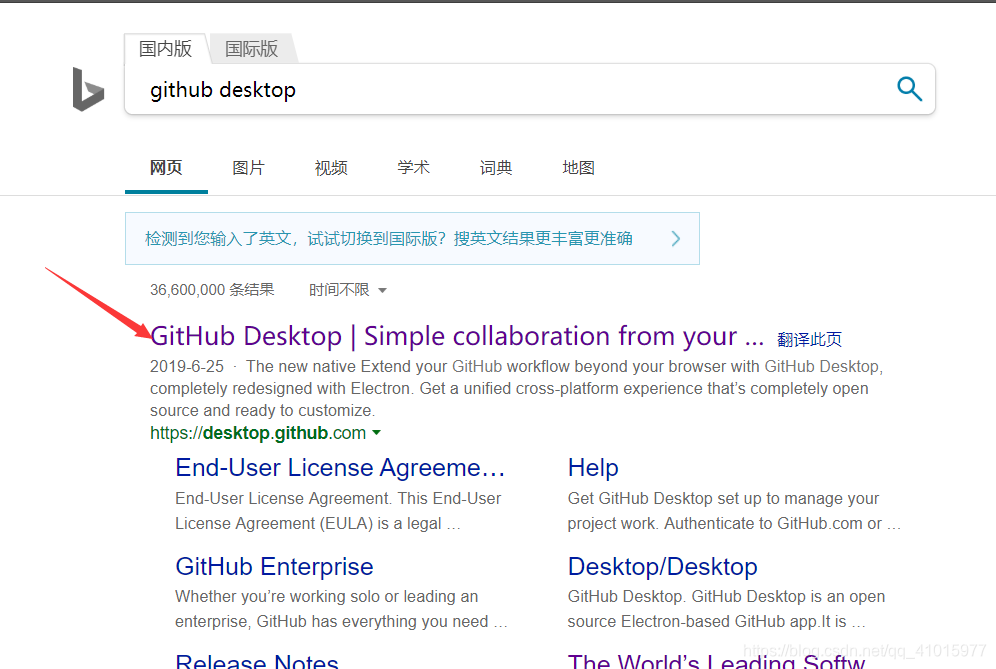
Task: Open the 网页 results tab
Action: (x=166, y=168)
